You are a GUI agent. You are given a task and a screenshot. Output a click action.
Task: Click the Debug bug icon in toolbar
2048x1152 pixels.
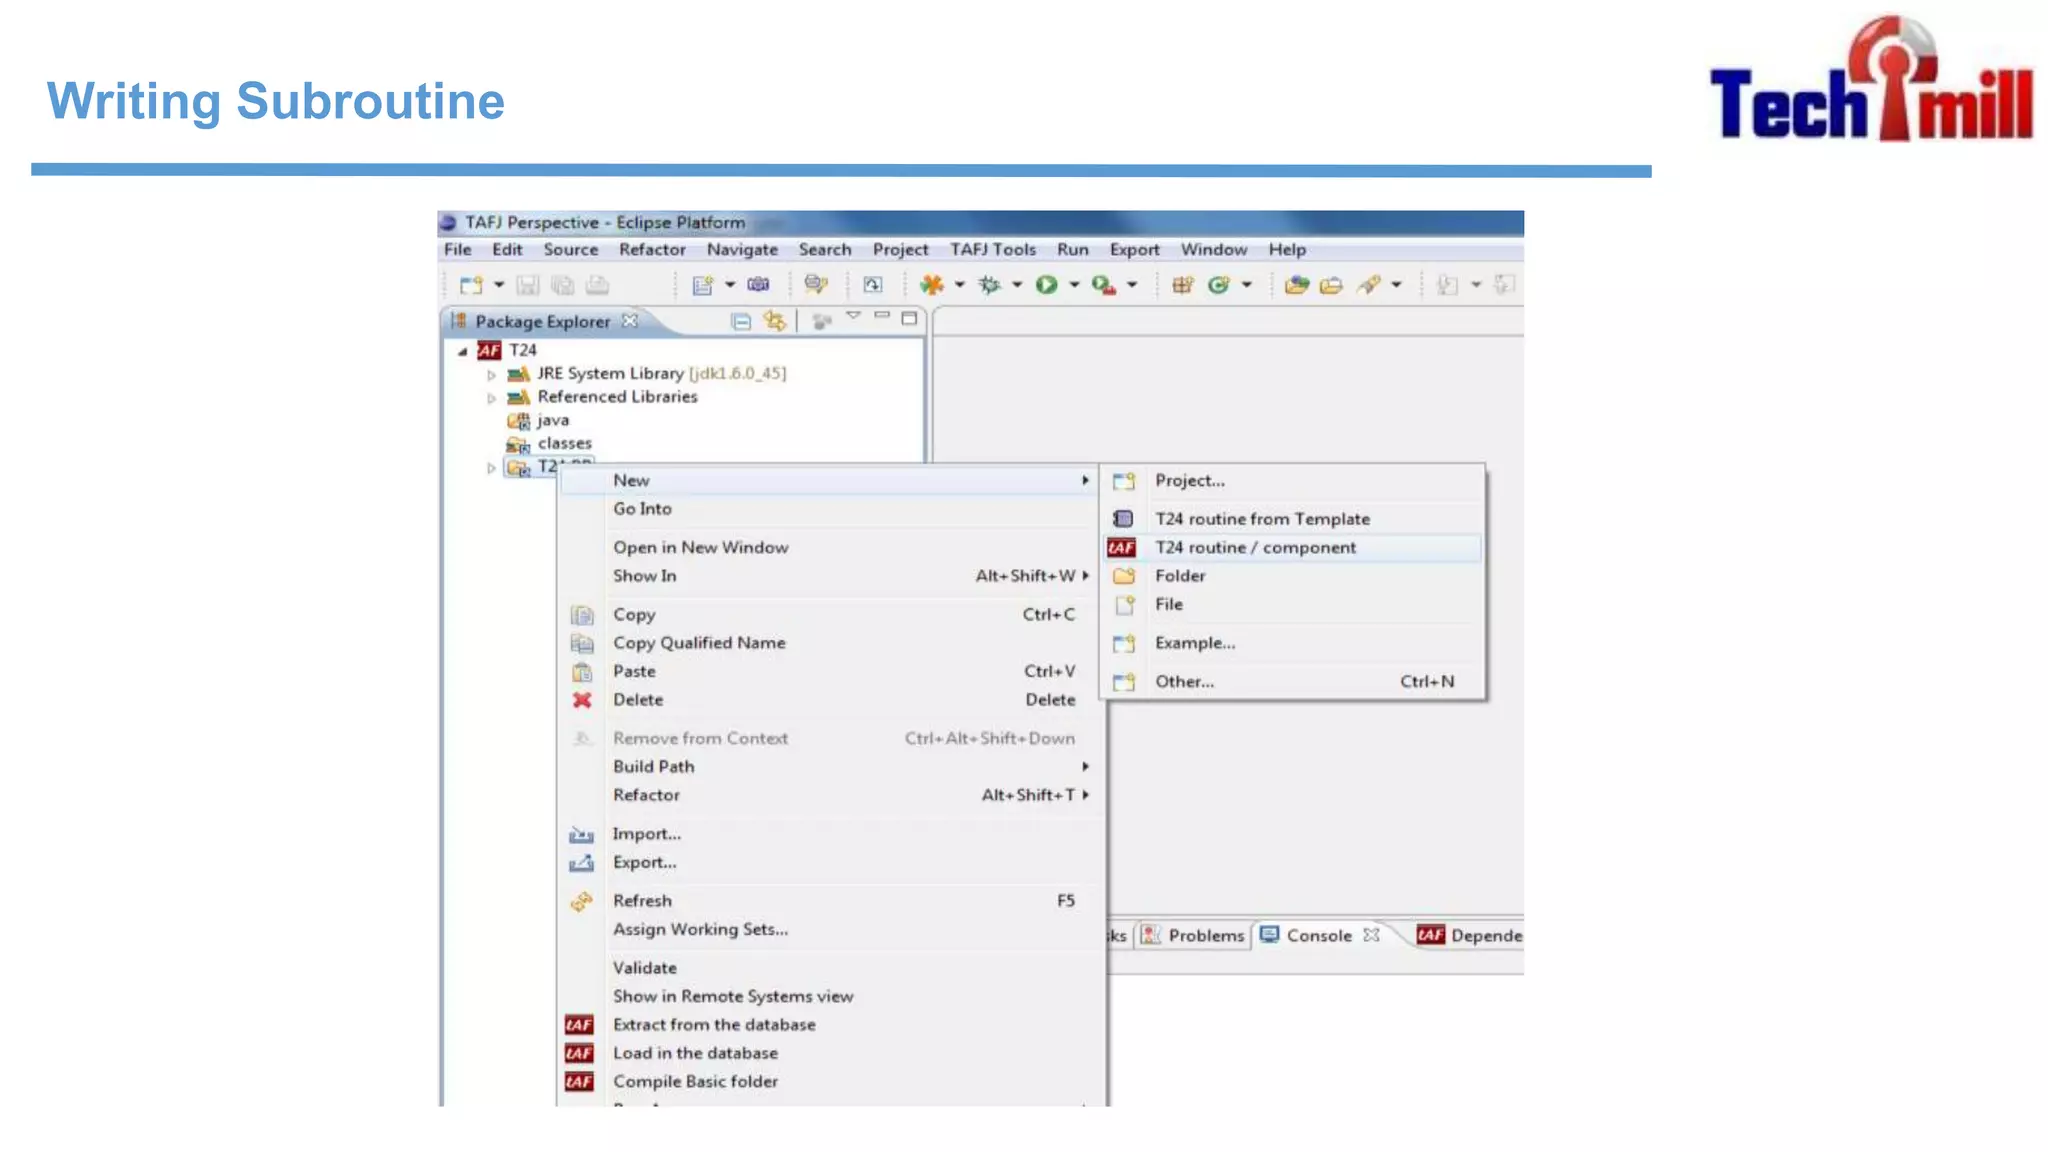(x=989, y=285)
